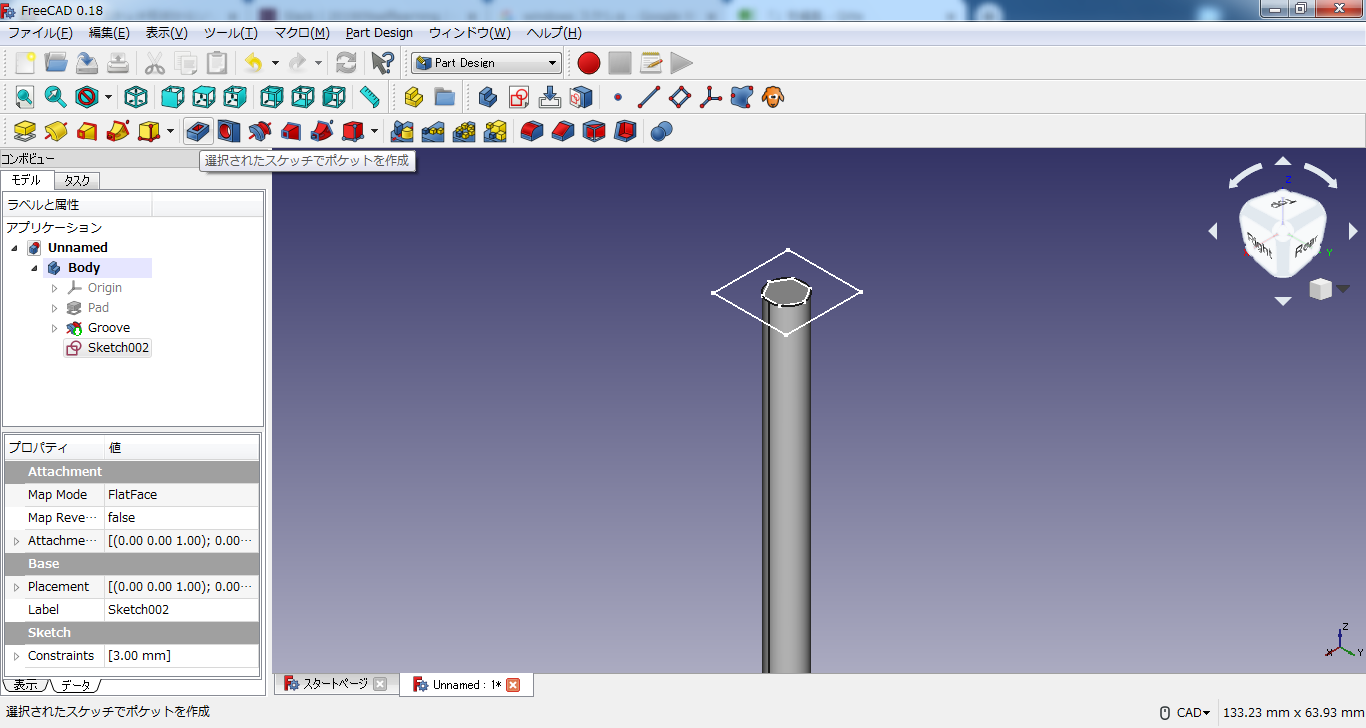Create a new document with the blank page icon
Screen dimensions: 1366x728
coord(25,63)
